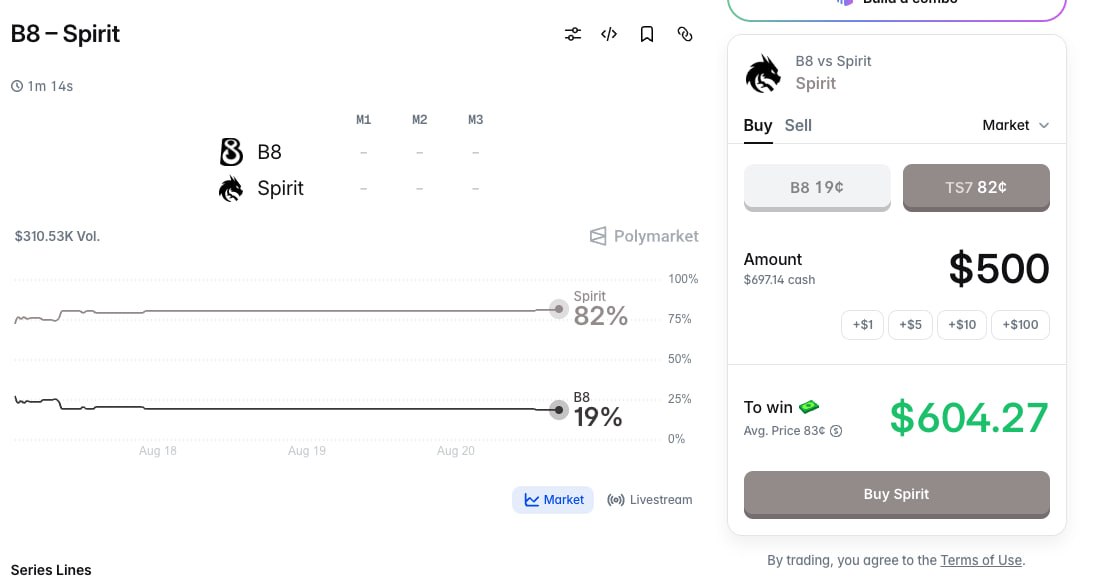This screenshot has height=587, width=1093.
Task: Click the Spirit 82% chart end marker
Action: [558, 309]
